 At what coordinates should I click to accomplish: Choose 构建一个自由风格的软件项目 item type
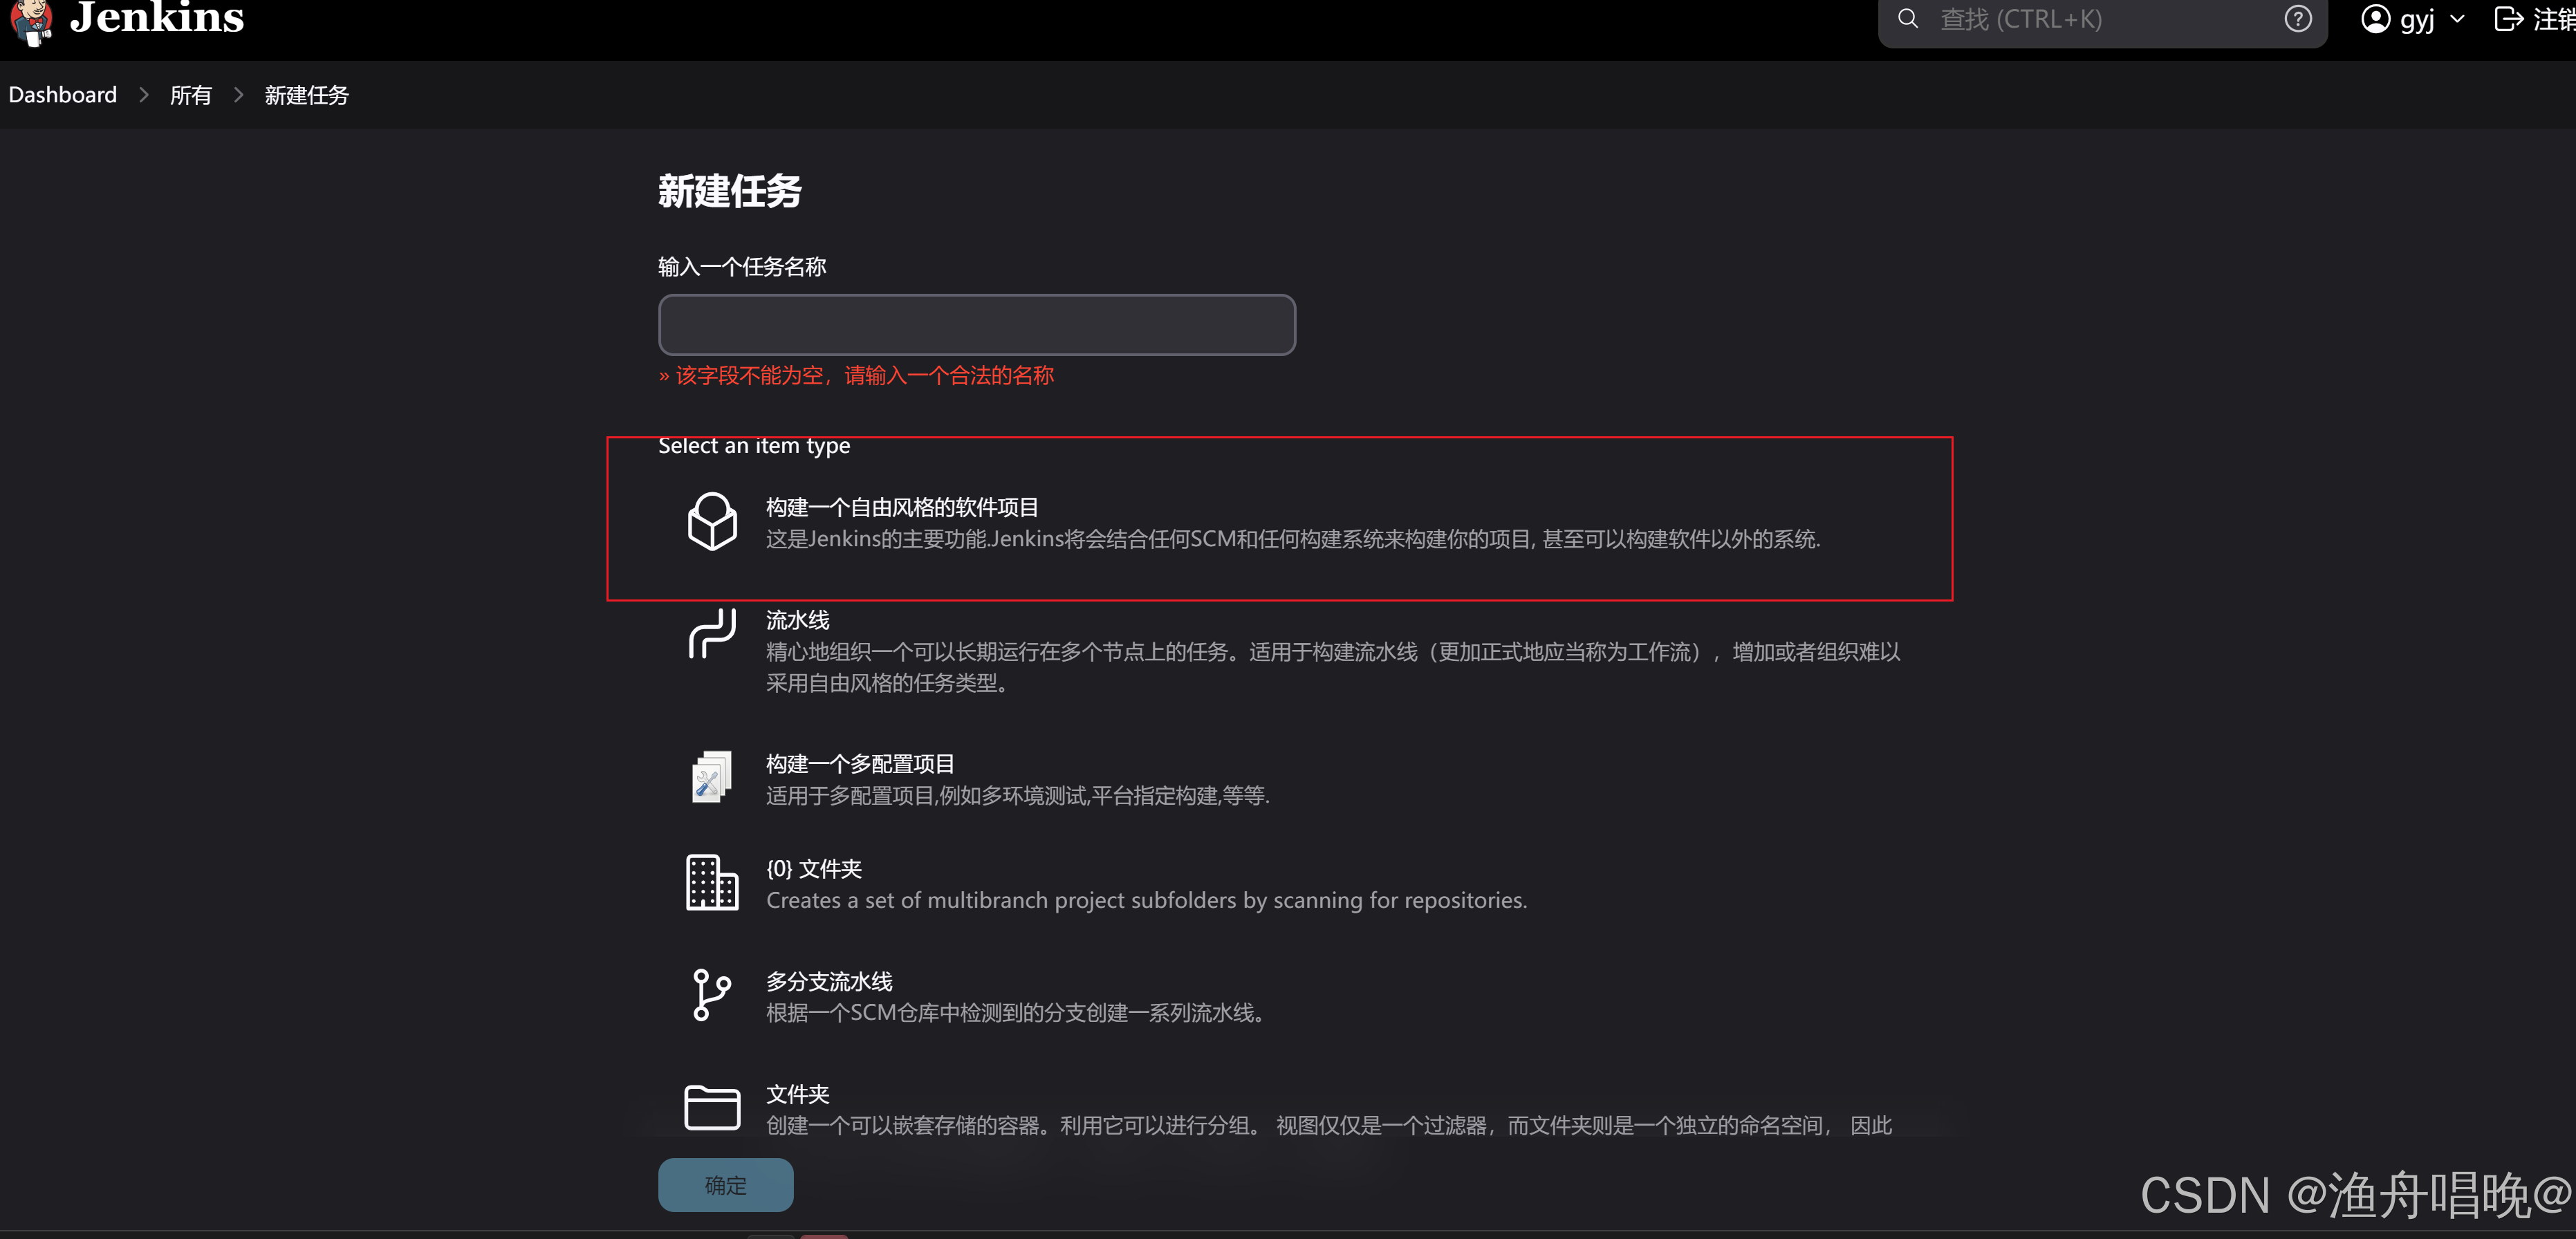click(x=902, y=508)
